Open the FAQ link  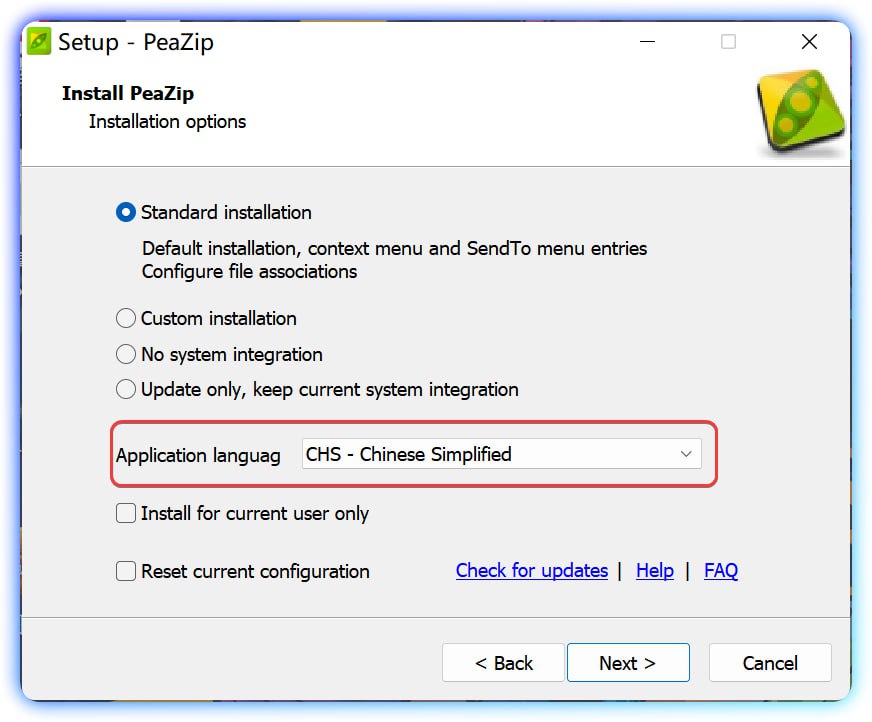[721, 571]
